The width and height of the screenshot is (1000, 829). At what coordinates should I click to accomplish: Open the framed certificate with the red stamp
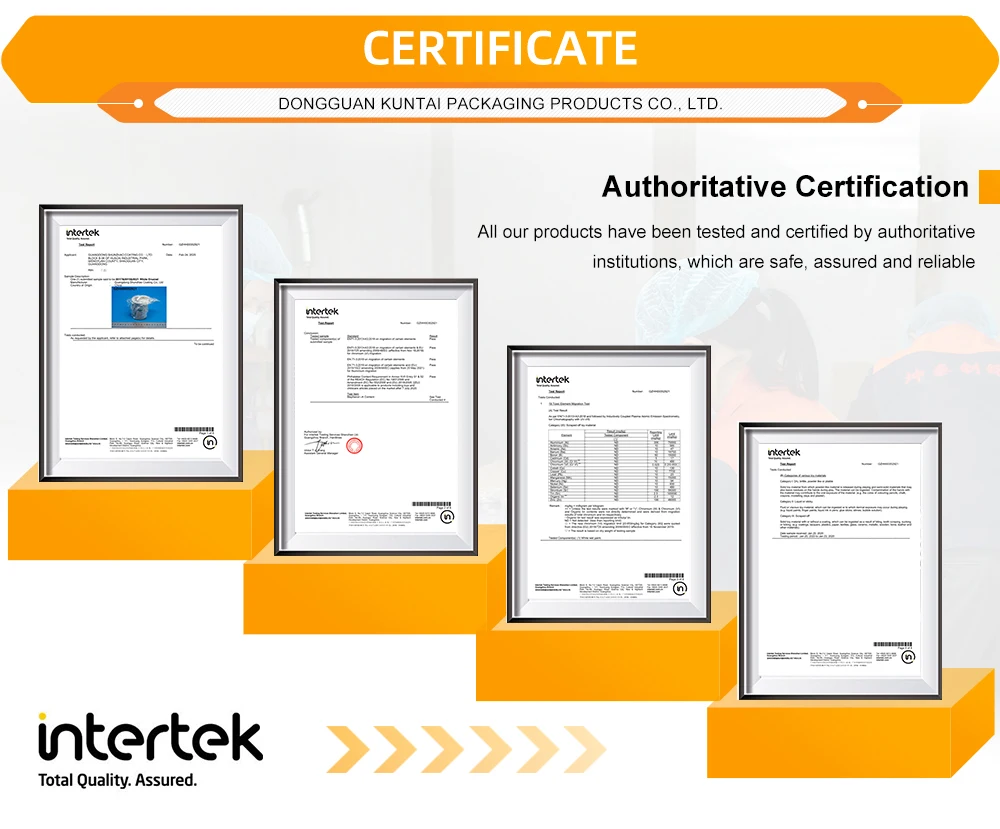376,417
